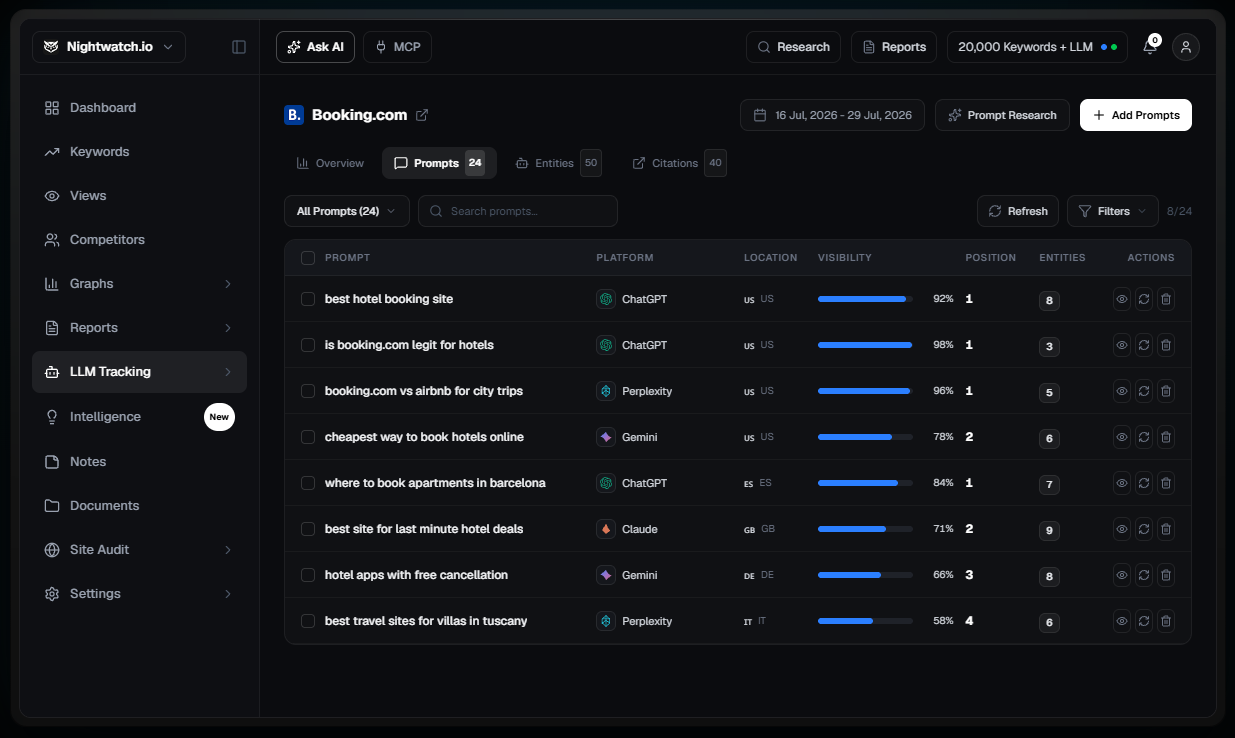Open the date range picker
Viewport: 1235px width, 738px height.
832,115
